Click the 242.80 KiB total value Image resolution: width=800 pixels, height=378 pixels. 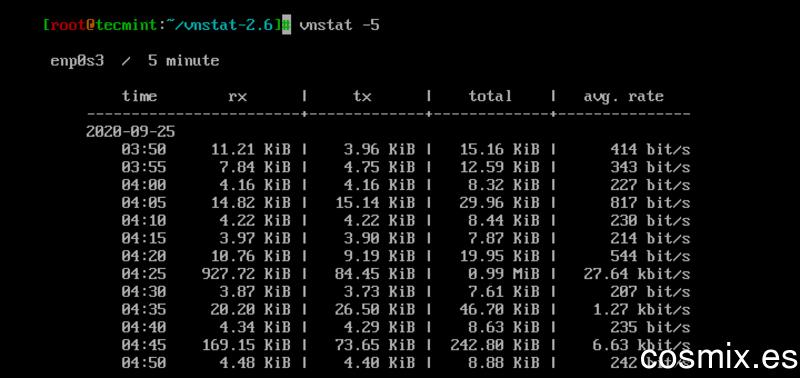[495, 345]
